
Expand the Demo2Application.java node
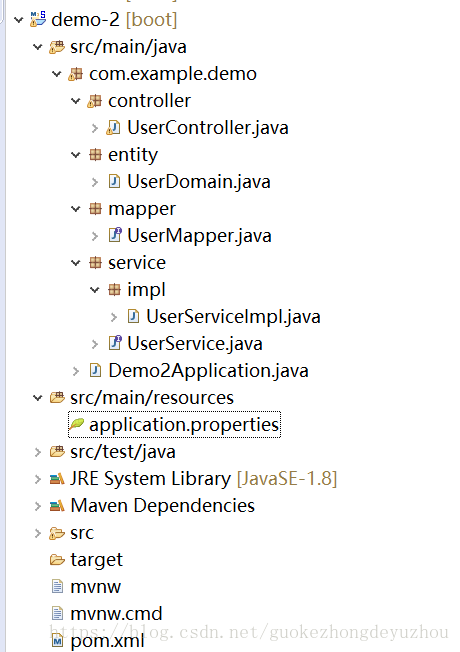76,371
